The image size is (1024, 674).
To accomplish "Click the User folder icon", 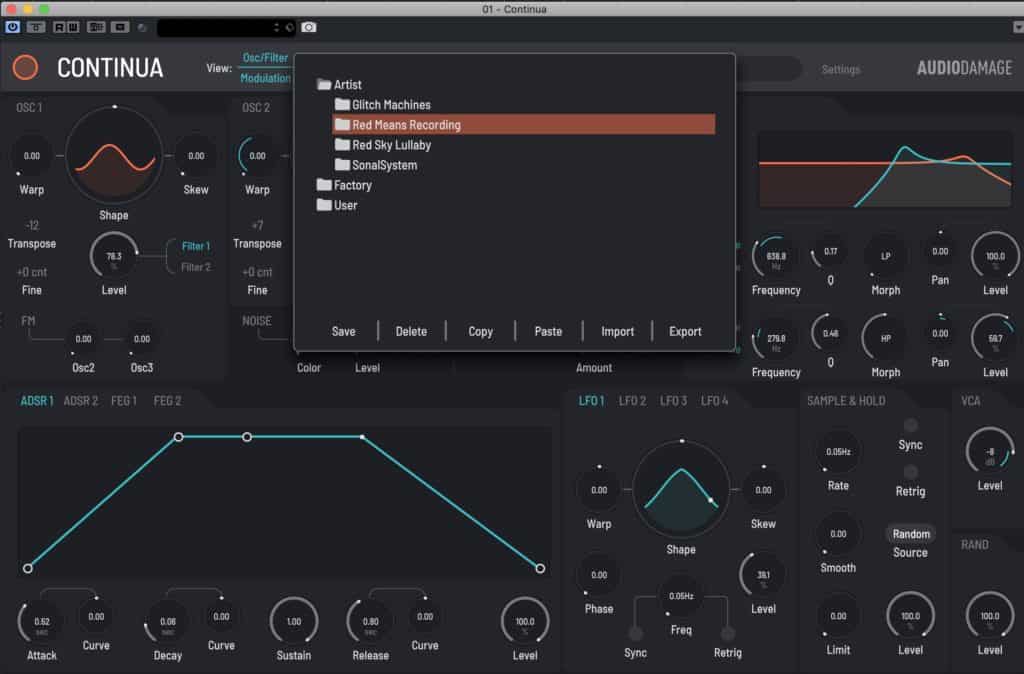I will point(324,205).
